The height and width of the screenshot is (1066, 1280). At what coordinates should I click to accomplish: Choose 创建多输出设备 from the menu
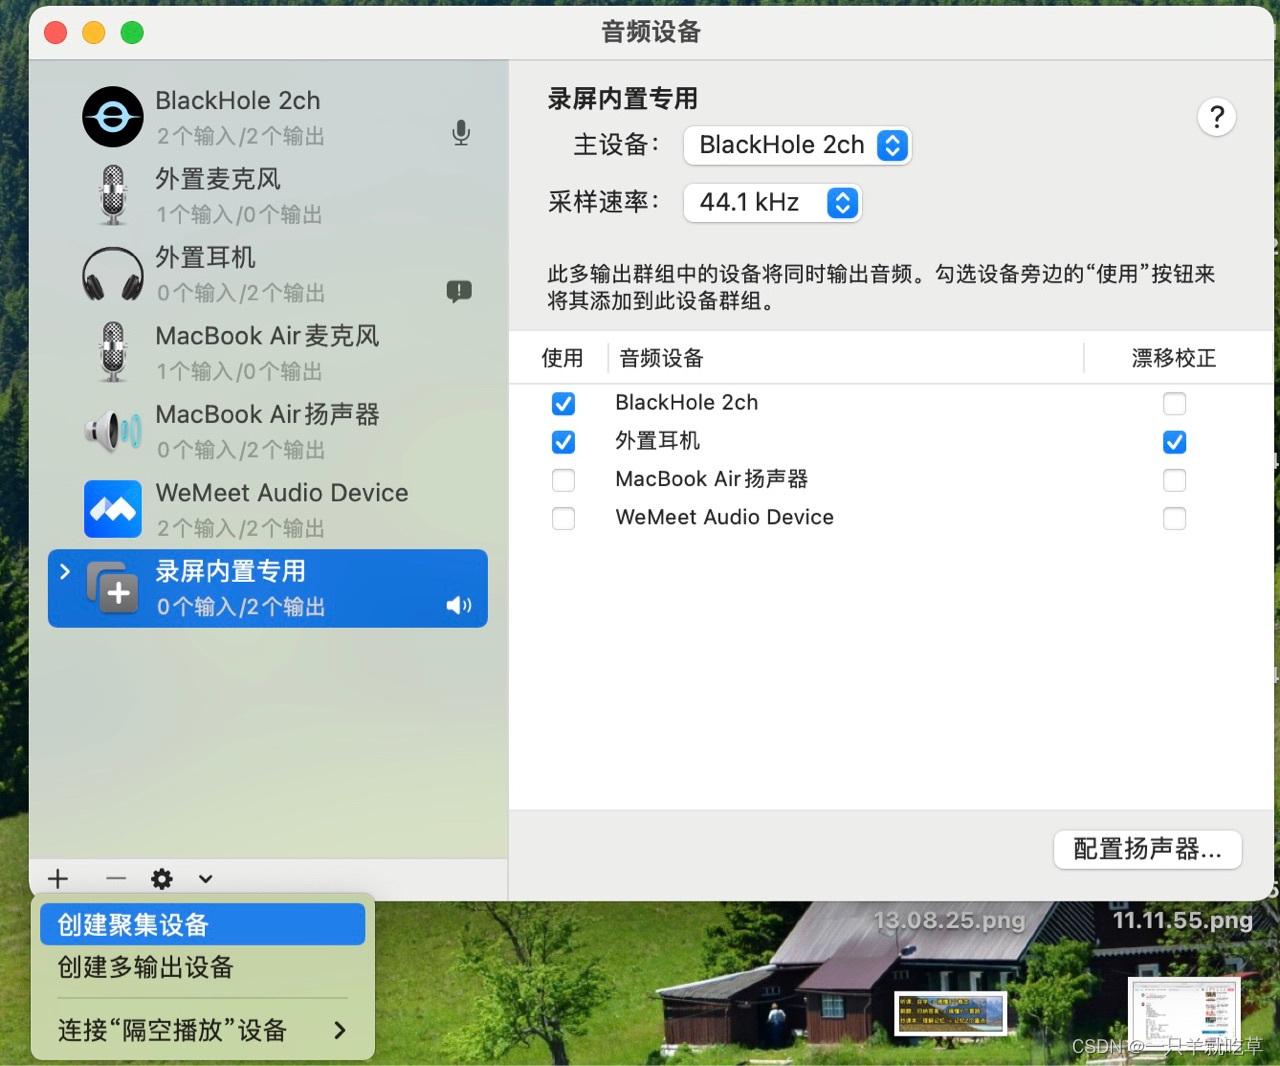pyautogui.click(x=203, y=967)
